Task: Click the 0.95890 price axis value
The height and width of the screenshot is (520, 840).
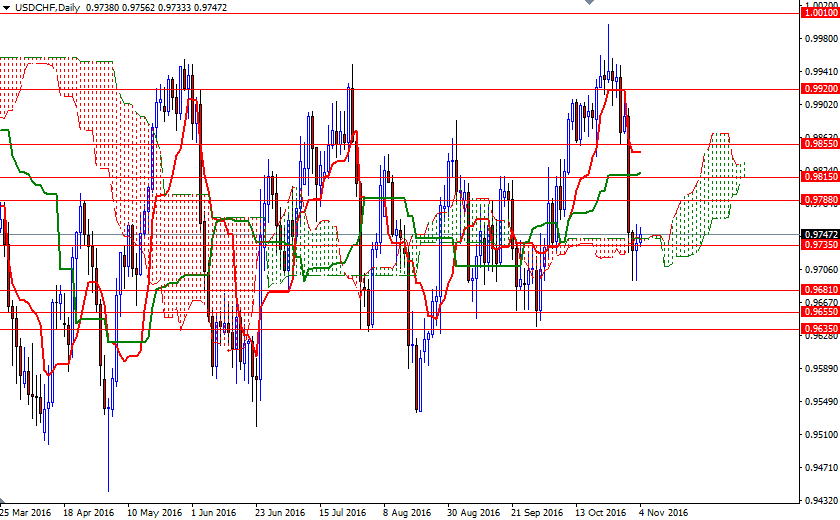Action: [822, 368]
